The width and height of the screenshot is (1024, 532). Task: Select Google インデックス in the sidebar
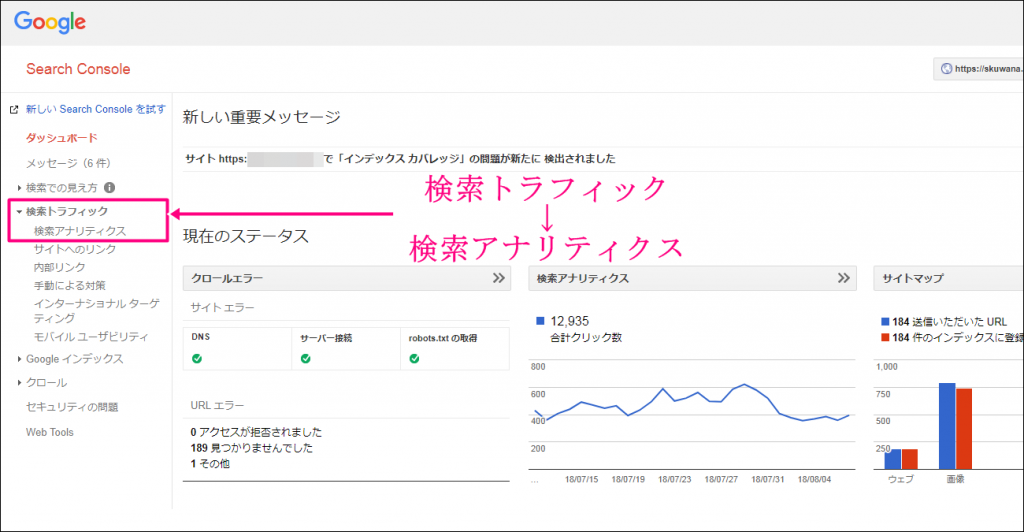point(74,359)
